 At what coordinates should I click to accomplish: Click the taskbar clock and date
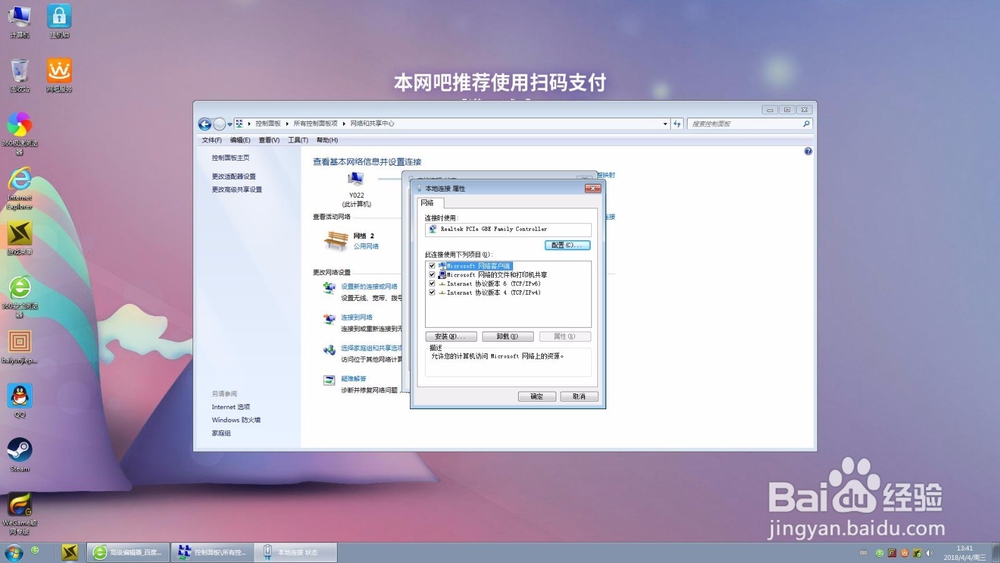(x=965, y=553)
